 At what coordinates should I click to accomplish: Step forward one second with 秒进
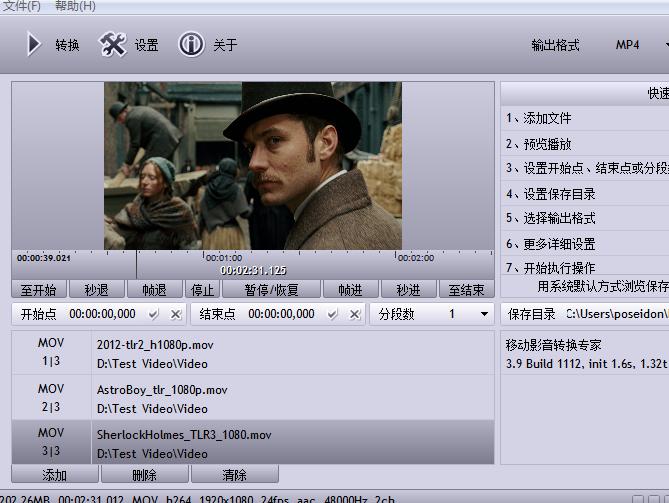[x=409, y=290]
